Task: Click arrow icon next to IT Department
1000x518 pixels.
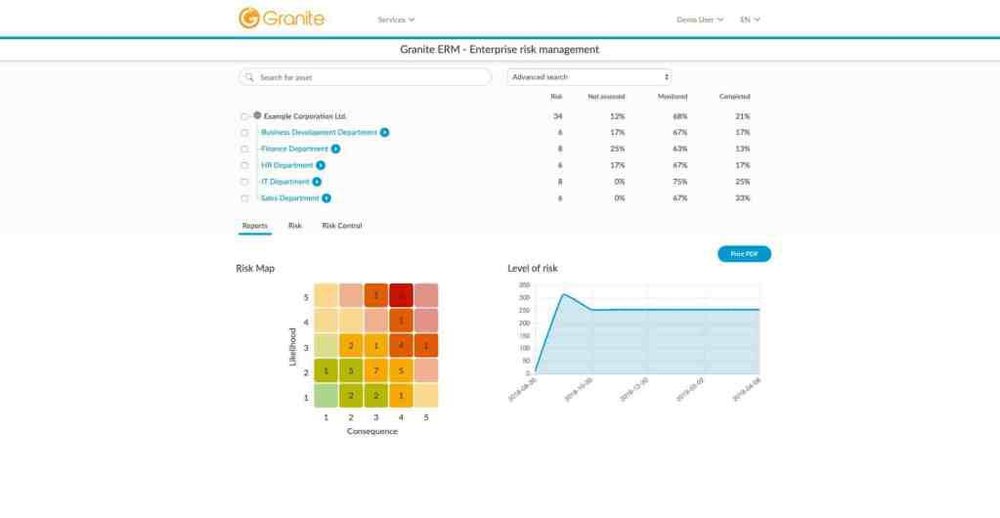Action: pyautogui.click(x=317, y=182)
